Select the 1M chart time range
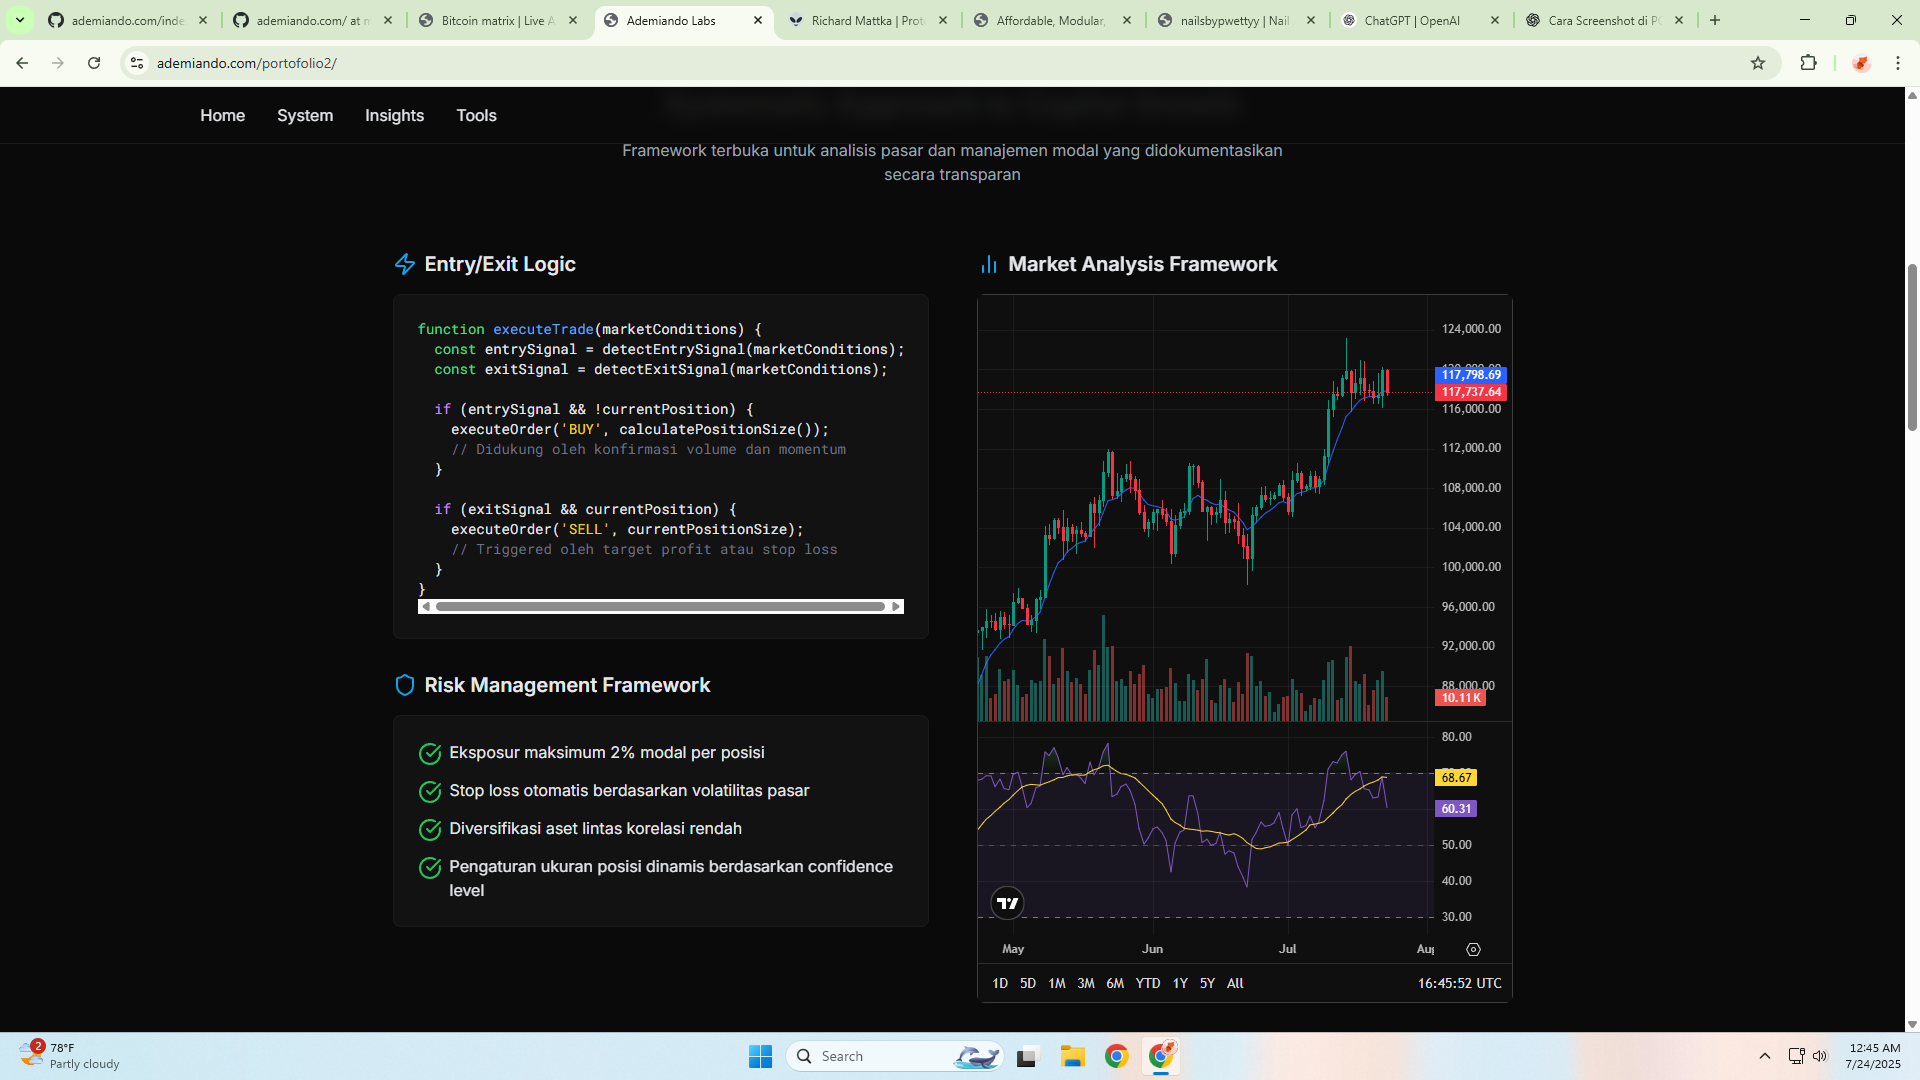The width and height of the screenshot is (1920, 1080). pos(1056,983)
